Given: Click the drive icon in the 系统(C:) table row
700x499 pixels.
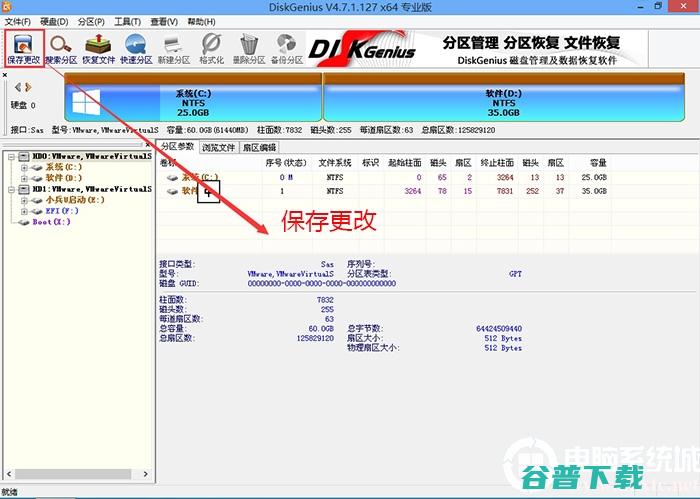Looking at the screenshot, I should pyautogui.click(x=172, y=178).
